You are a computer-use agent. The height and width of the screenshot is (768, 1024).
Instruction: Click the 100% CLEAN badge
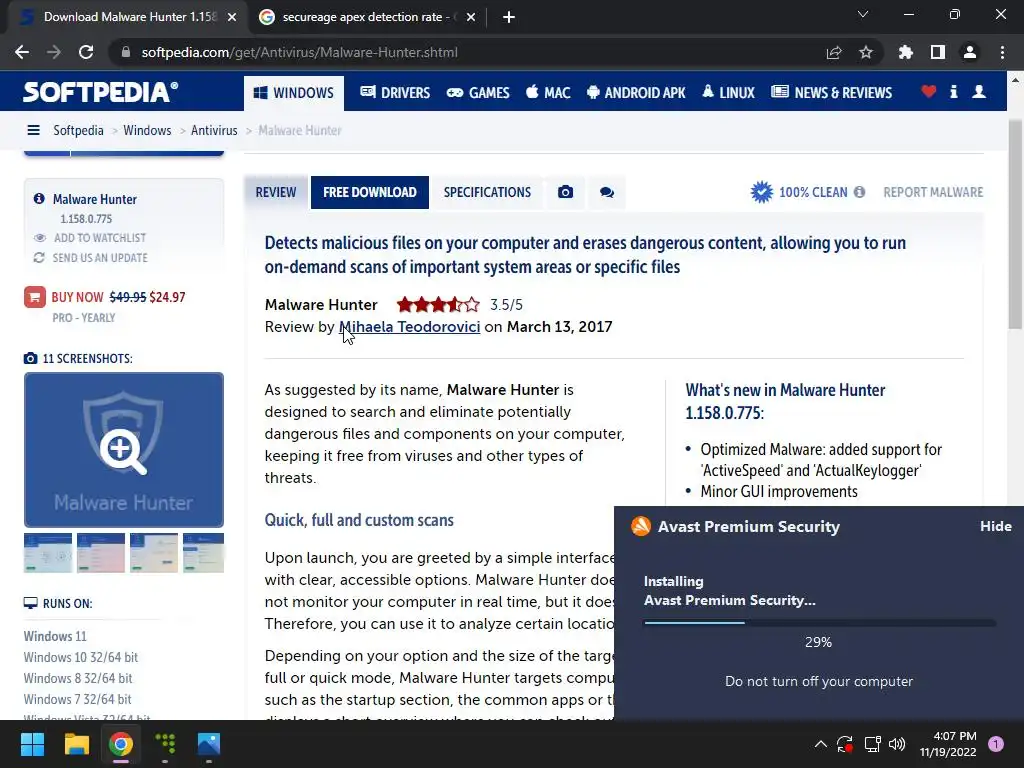pos(799,192)
